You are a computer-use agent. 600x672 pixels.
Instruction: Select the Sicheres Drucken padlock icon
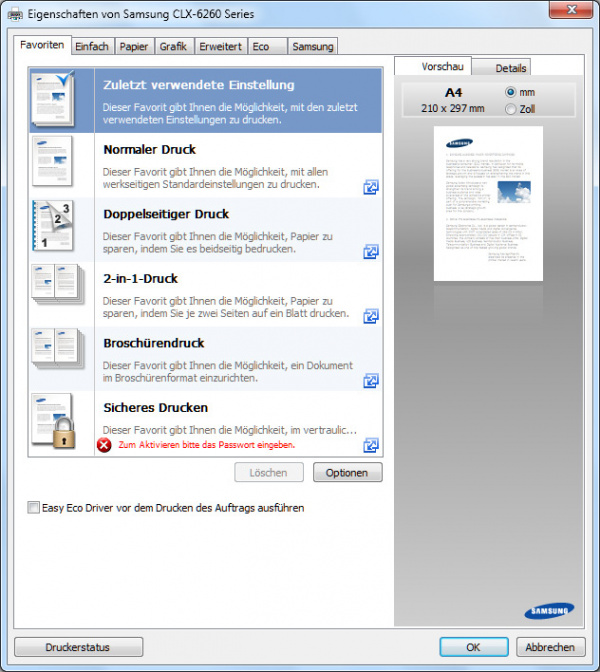tap(52, 419)
